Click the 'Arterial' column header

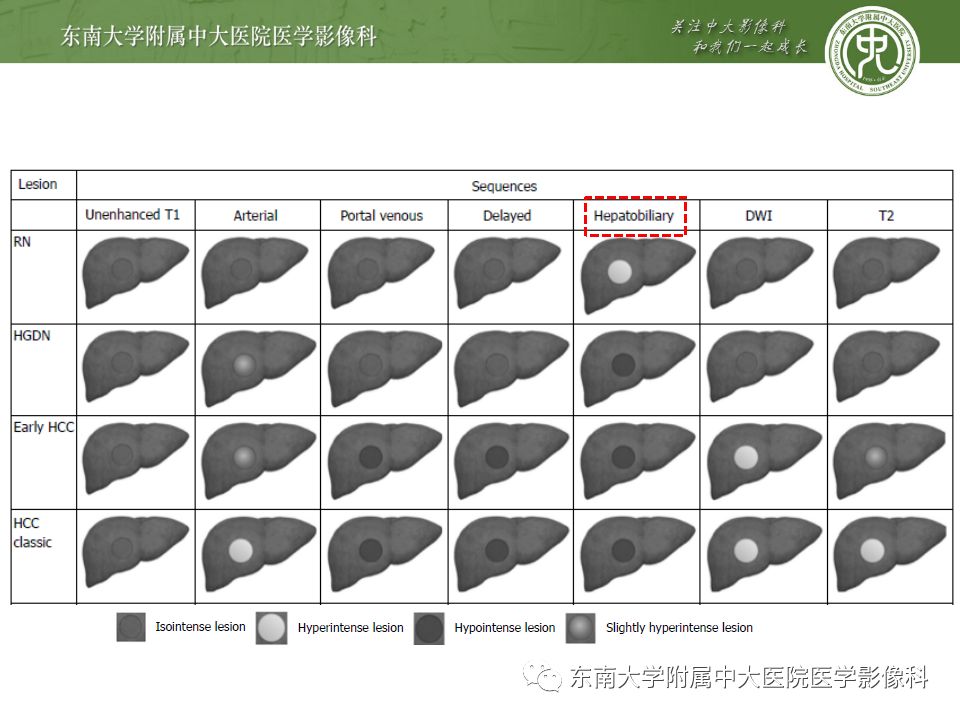click(x=255, y=216)
